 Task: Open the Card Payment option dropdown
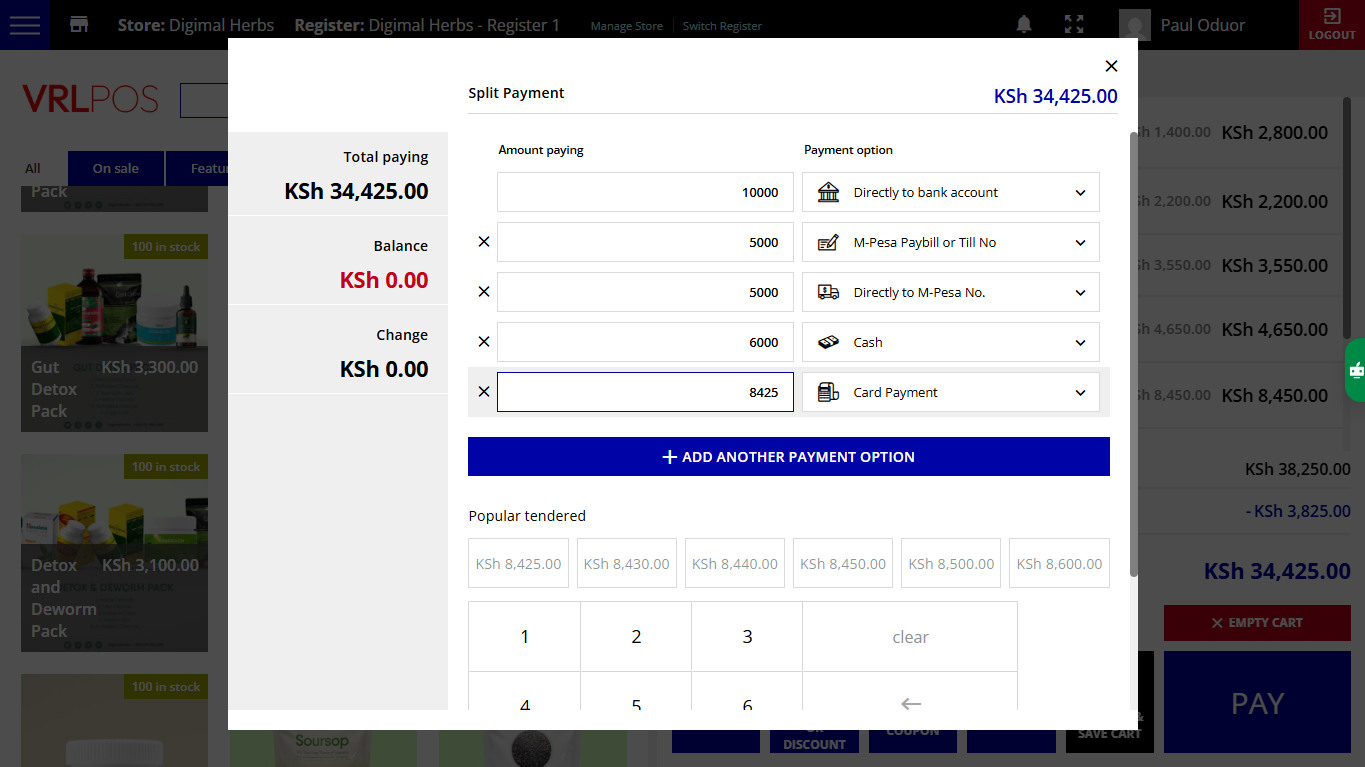click(x=950, y=392)
